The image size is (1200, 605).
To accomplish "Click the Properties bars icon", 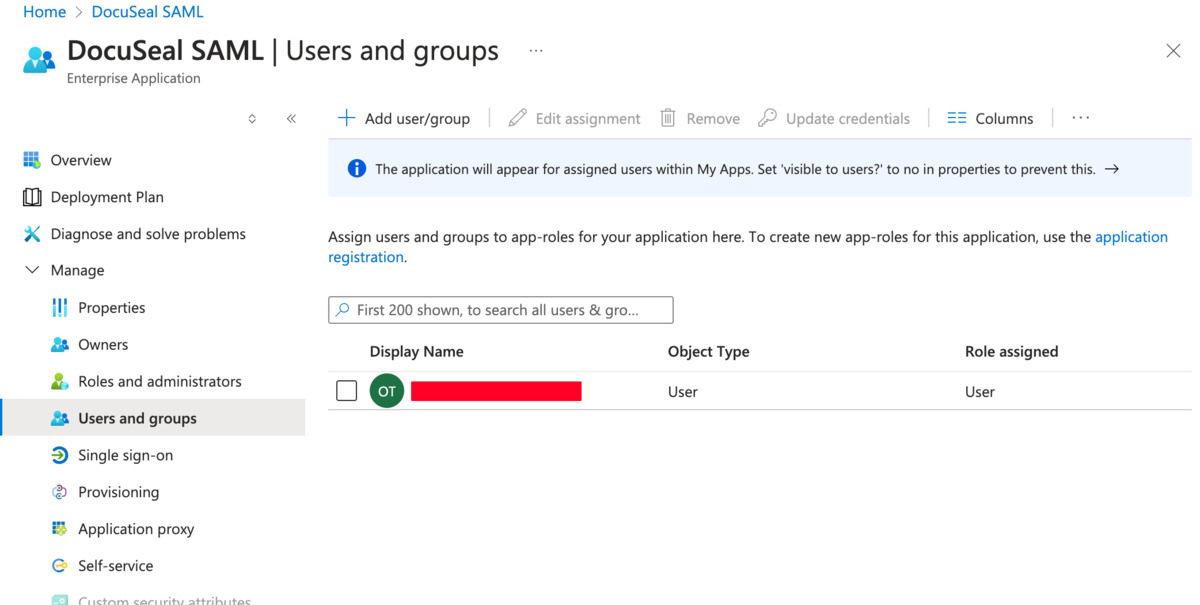I will [60, 308].
